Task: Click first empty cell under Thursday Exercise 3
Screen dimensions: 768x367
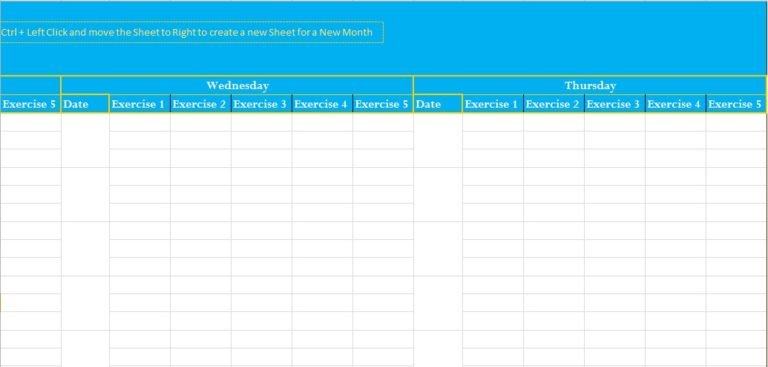Action: point(614,122)
